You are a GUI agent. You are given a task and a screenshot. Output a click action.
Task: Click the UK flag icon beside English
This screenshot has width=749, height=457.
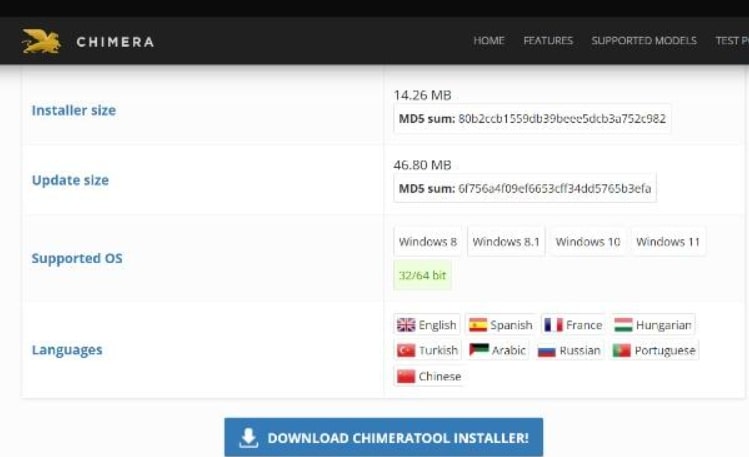406,325
